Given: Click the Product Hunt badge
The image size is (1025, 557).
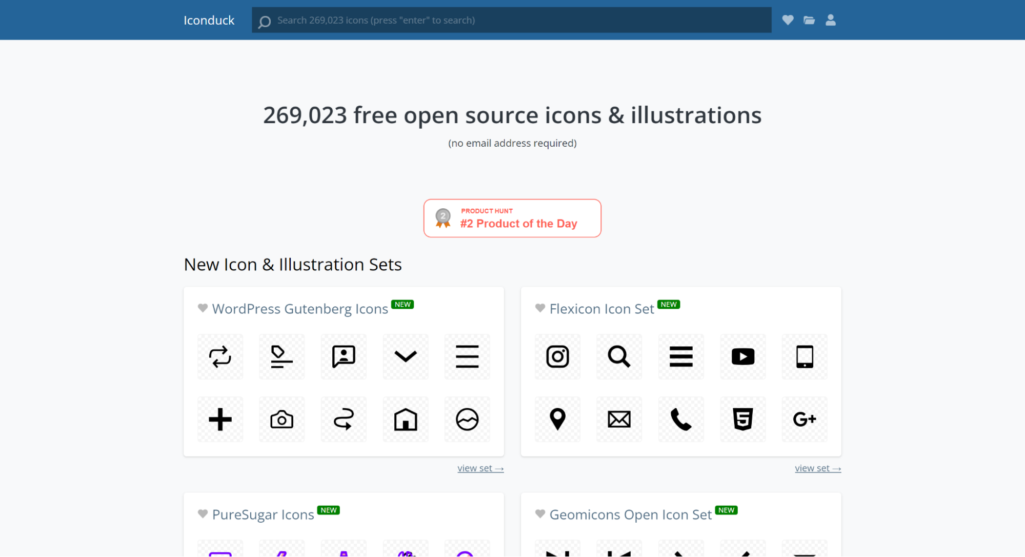Looking at the screenshot, I should [512, 218].
